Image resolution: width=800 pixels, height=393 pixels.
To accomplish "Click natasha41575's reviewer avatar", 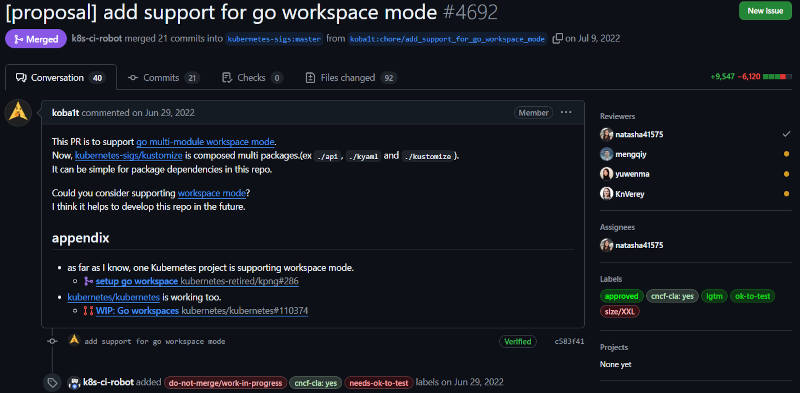I will click(x=606, y=135).
